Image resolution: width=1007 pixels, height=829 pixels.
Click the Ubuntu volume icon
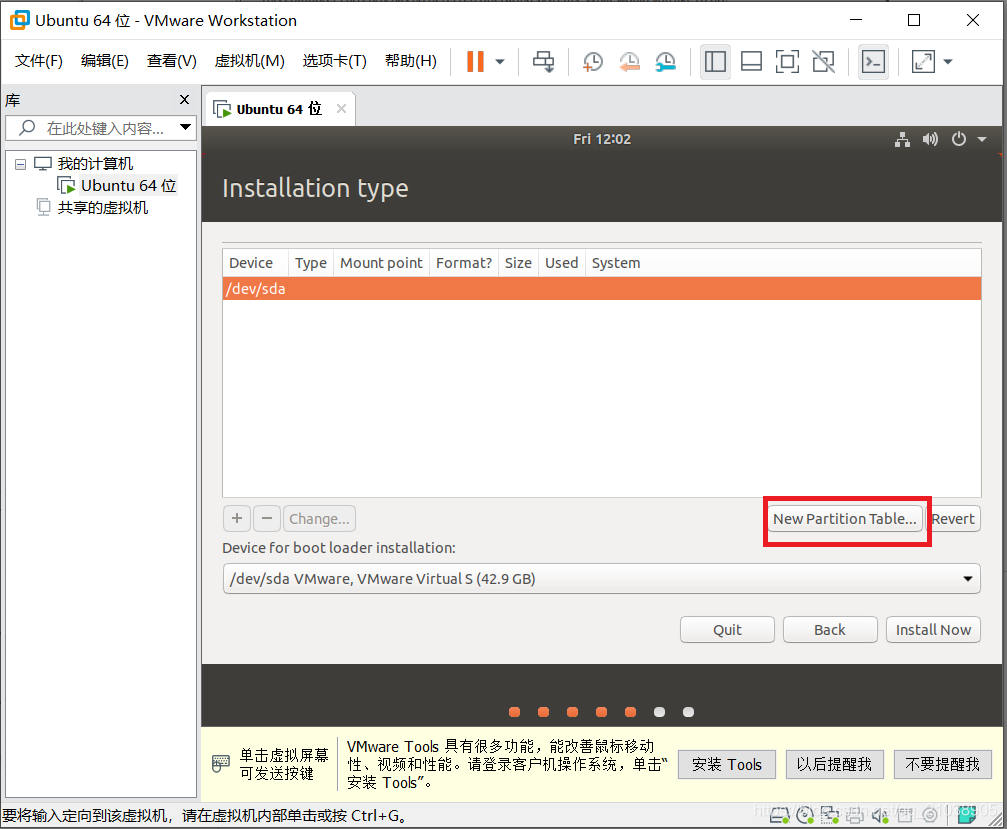[x=930, y=139]
